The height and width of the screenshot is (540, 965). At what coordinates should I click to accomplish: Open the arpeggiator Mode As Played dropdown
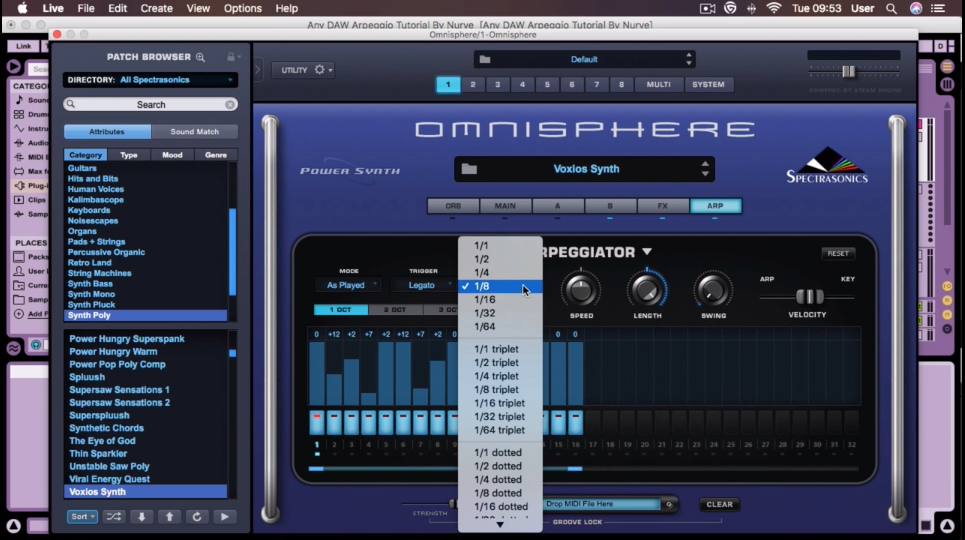349,285
